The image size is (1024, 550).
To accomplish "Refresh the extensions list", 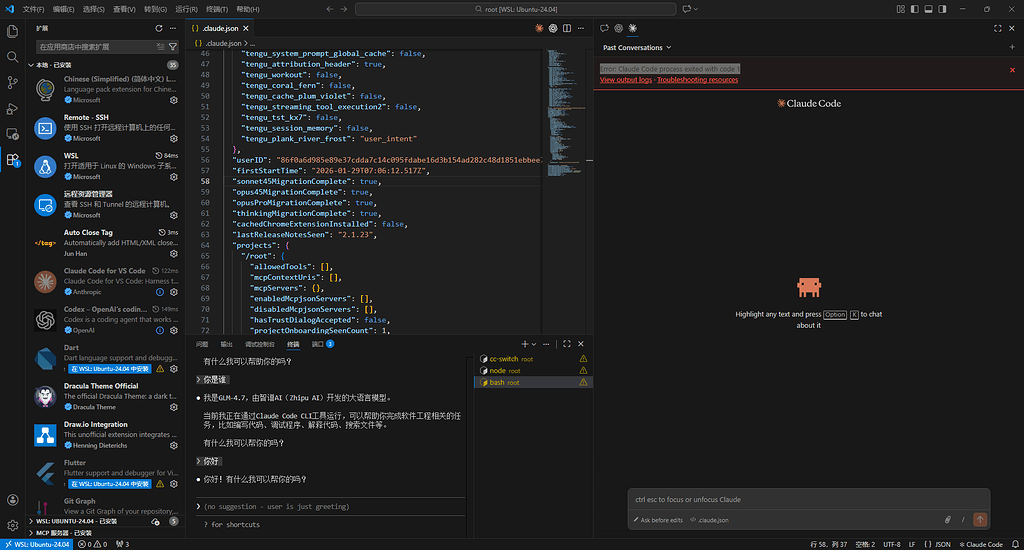I will coord(159,29).
